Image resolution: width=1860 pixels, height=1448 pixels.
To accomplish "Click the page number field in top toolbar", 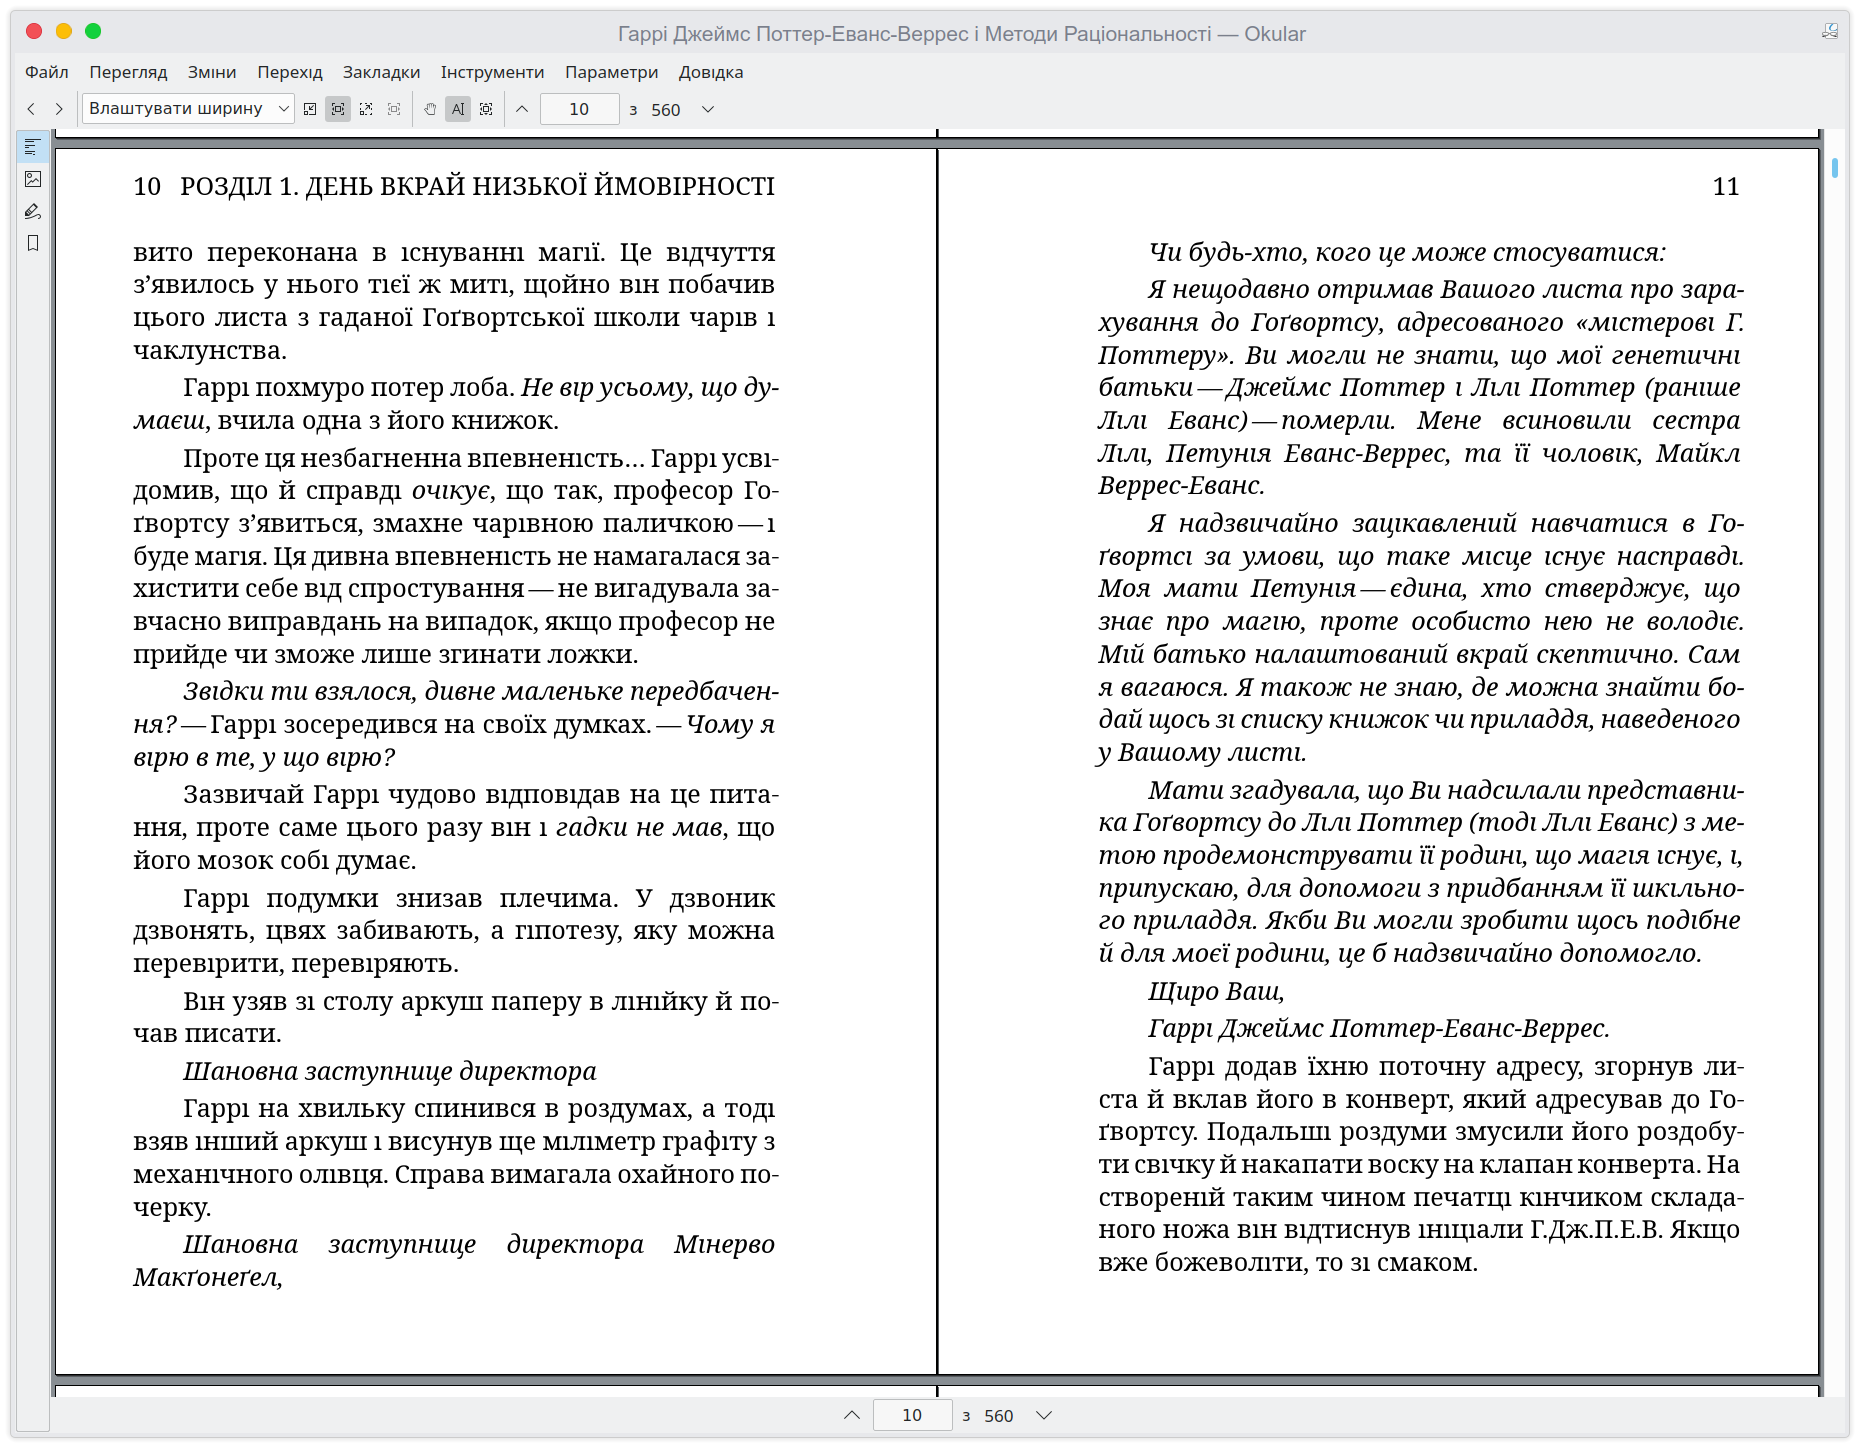I will tap(579, 109).
